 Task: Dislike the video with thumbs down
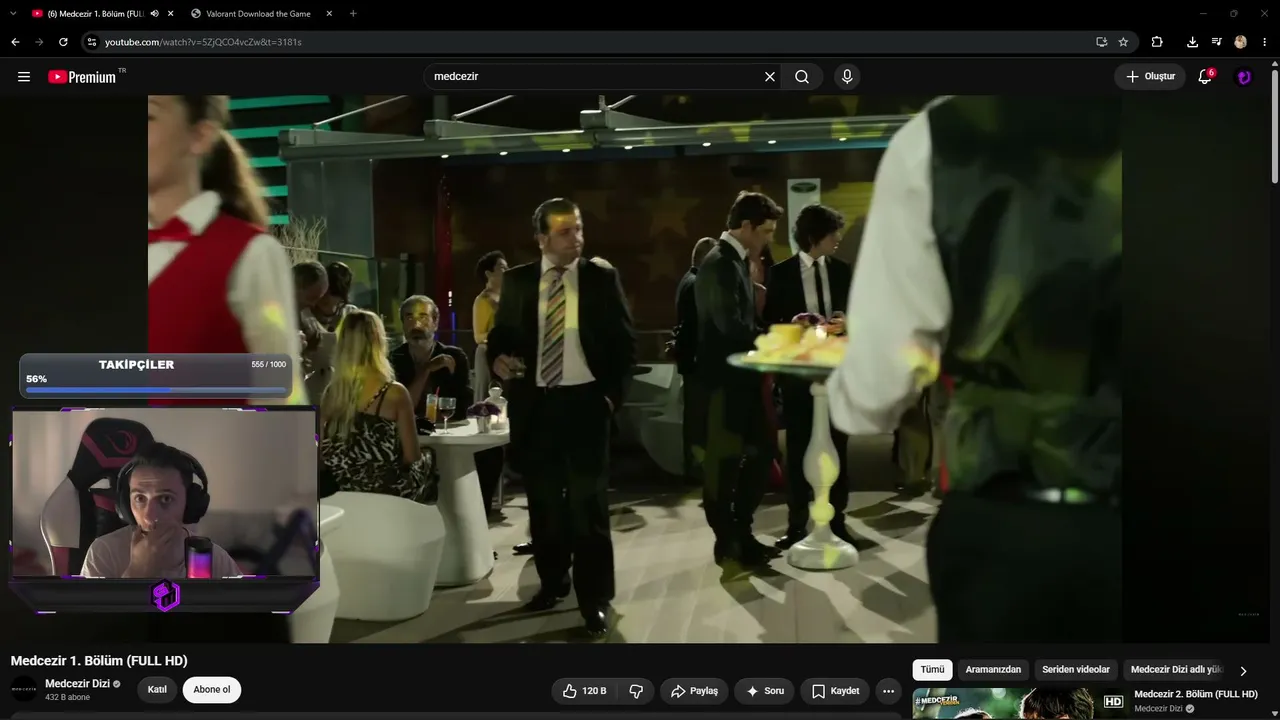(636, 691)
